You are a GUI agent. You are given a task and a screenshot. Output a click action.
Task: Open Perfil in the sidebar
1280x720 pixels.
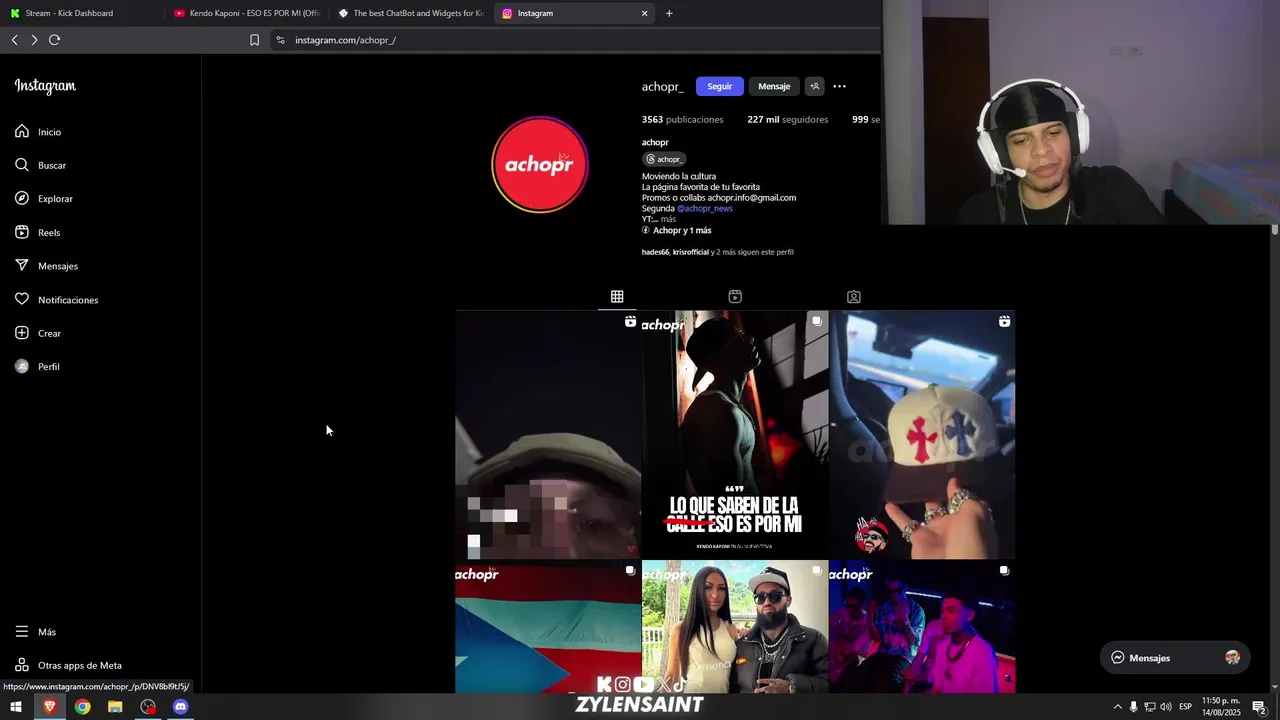coord(38,366)
